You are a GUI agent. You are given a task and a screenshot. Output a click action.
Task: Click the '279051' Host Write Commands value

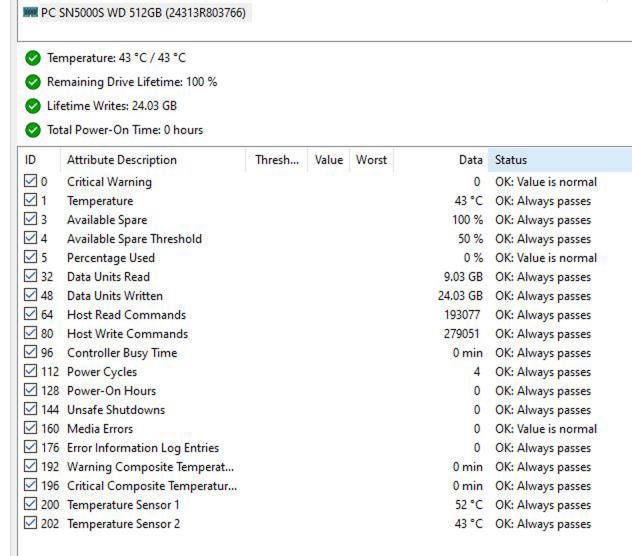coord(462,334)
